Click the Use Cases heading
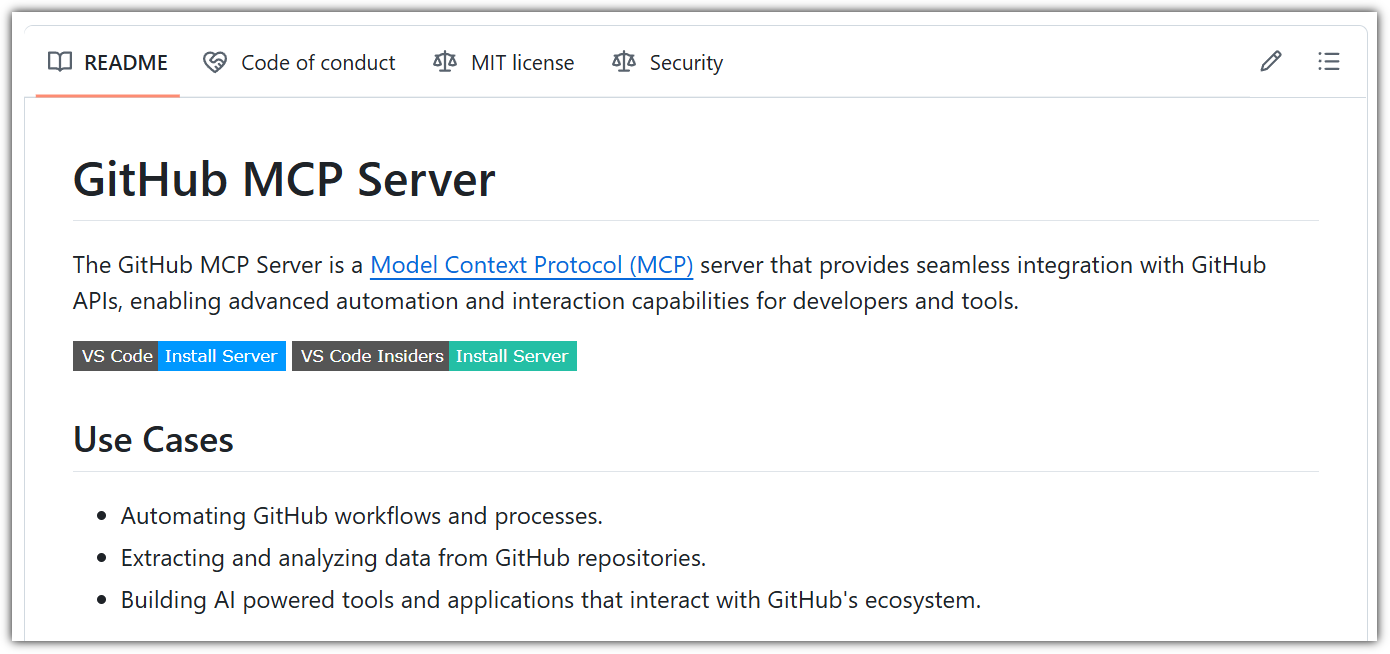Image resolution: width=1390 pixels, height=654 pixels. tap(153, 440)
